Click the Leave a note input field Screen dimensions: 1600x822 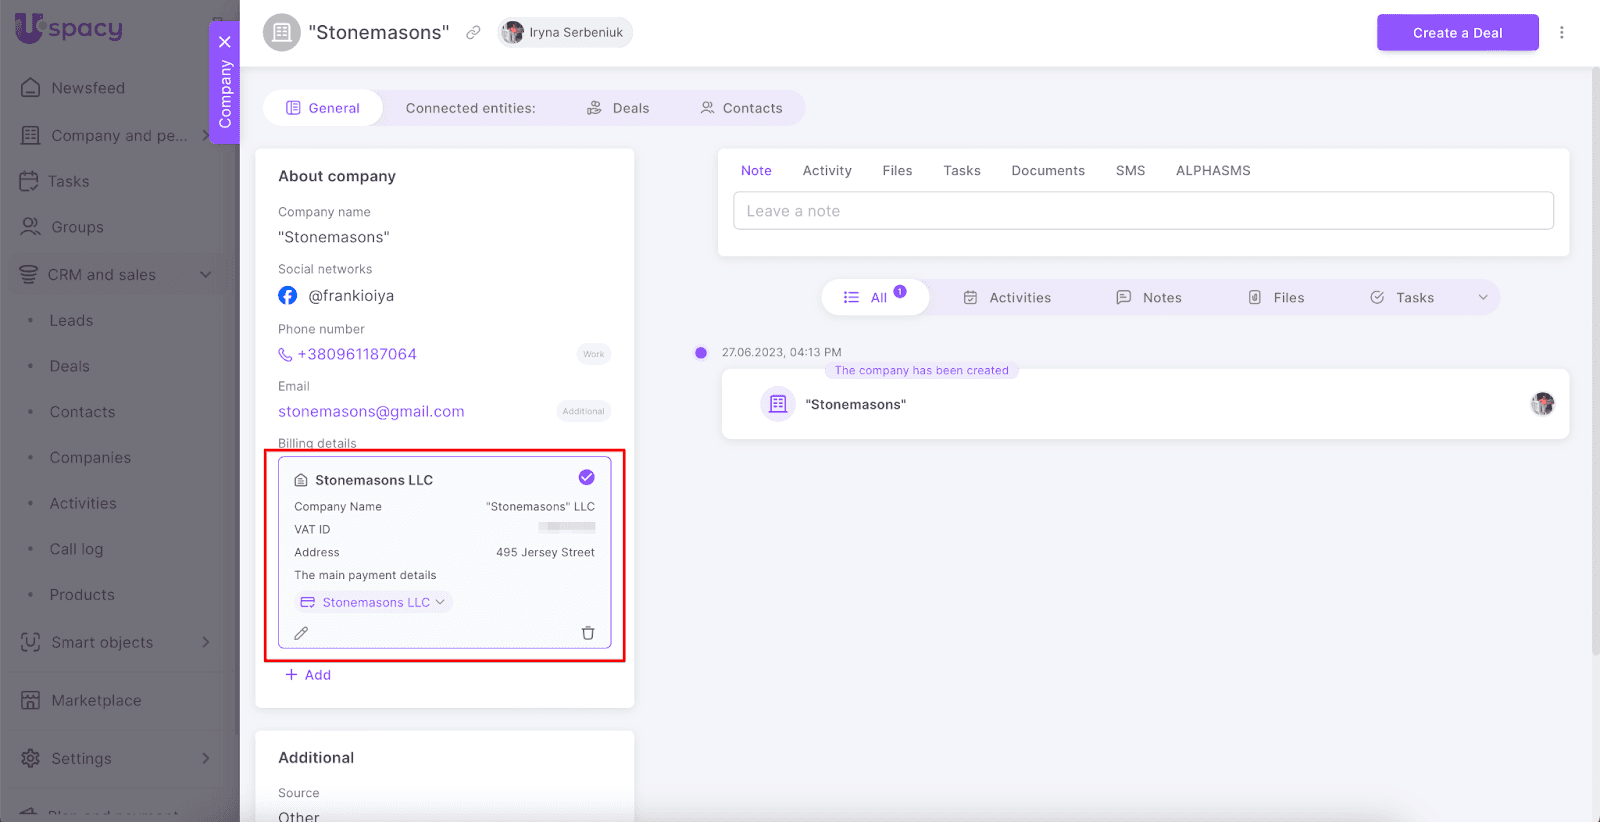coord(1143,211)
